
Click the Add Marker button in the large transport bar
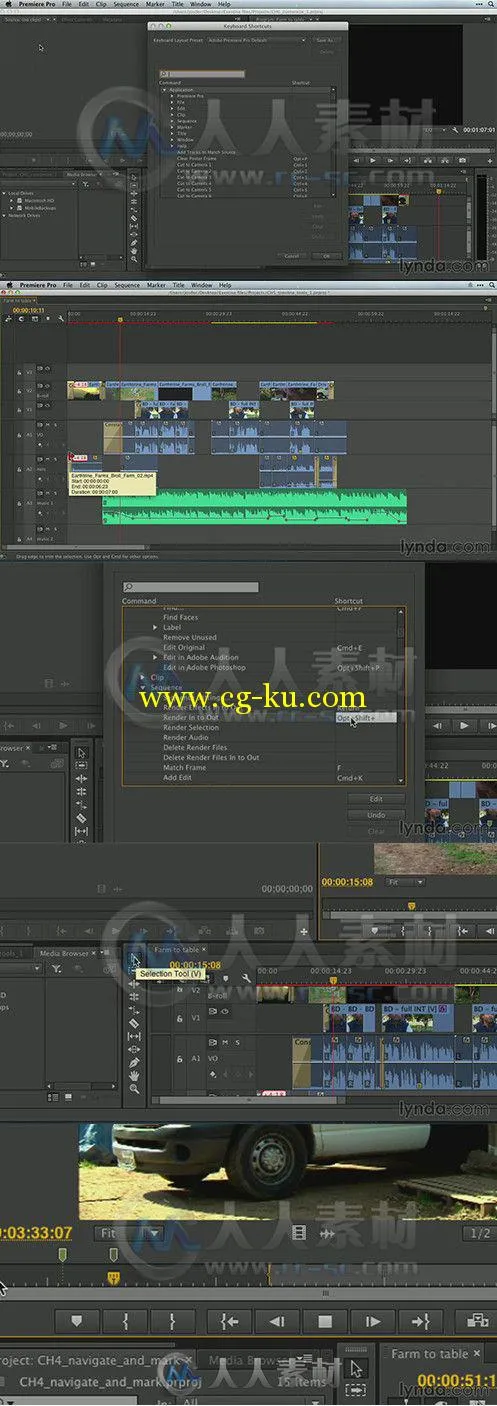coord(79,1321)
